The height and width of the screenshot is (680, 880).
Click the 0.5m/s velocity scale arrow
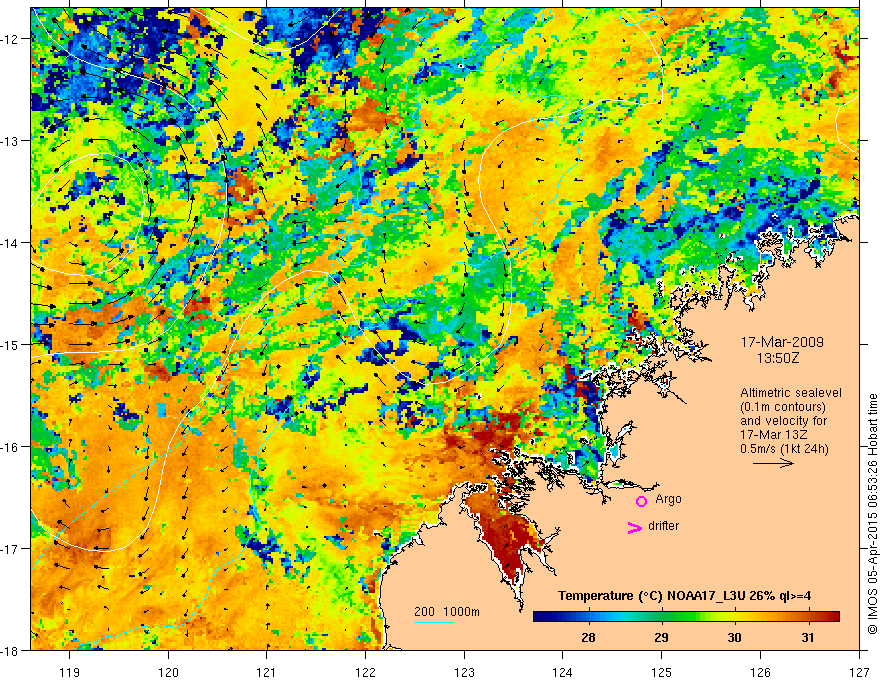click(773, 463)
